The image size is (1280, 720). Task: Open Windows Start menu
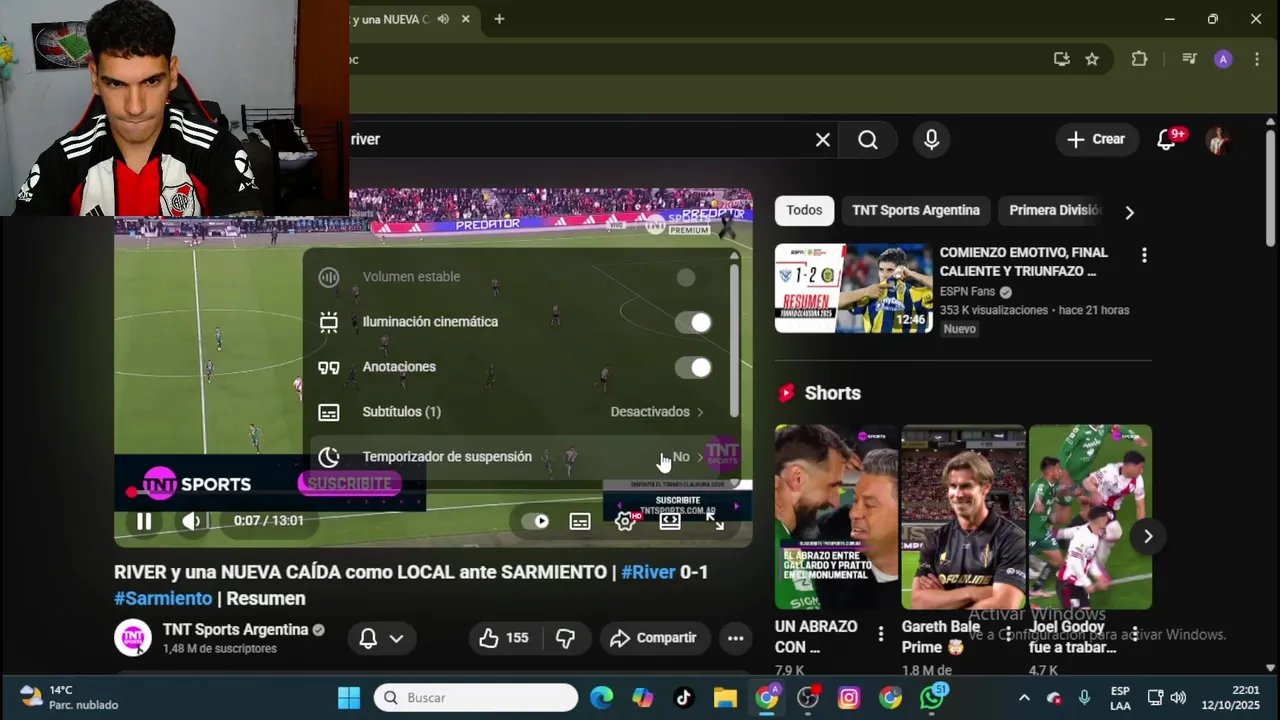[x=349, y=698]
